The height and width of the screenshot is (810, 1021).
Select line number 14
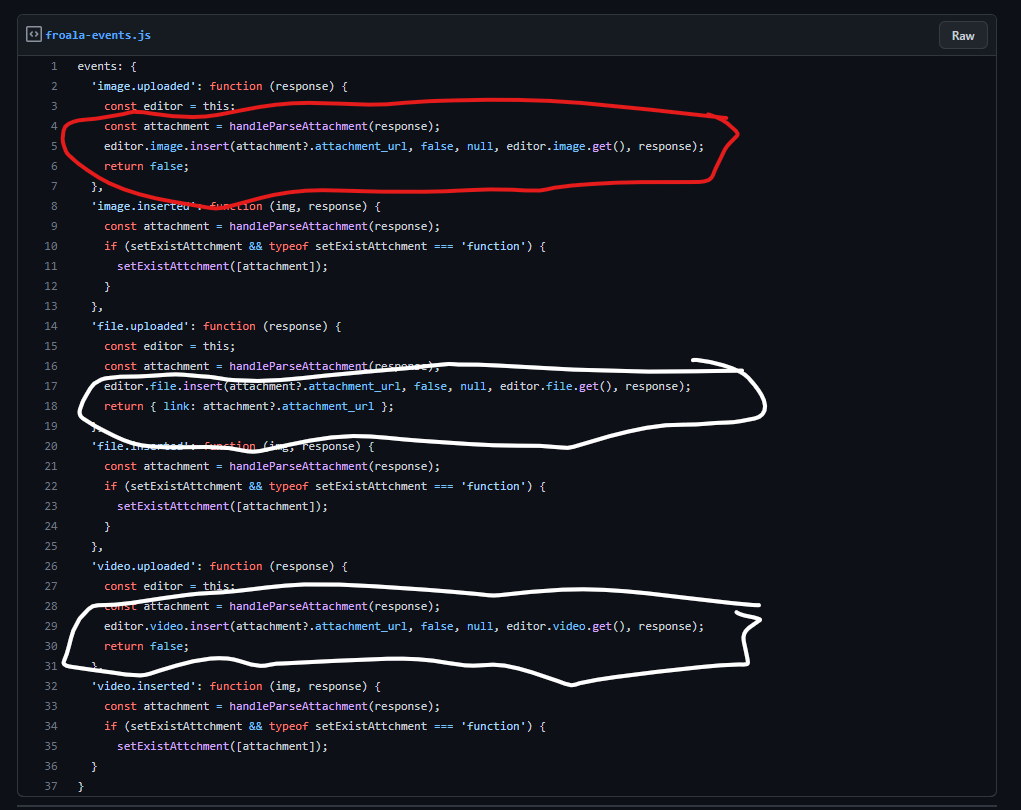(51, 326)
